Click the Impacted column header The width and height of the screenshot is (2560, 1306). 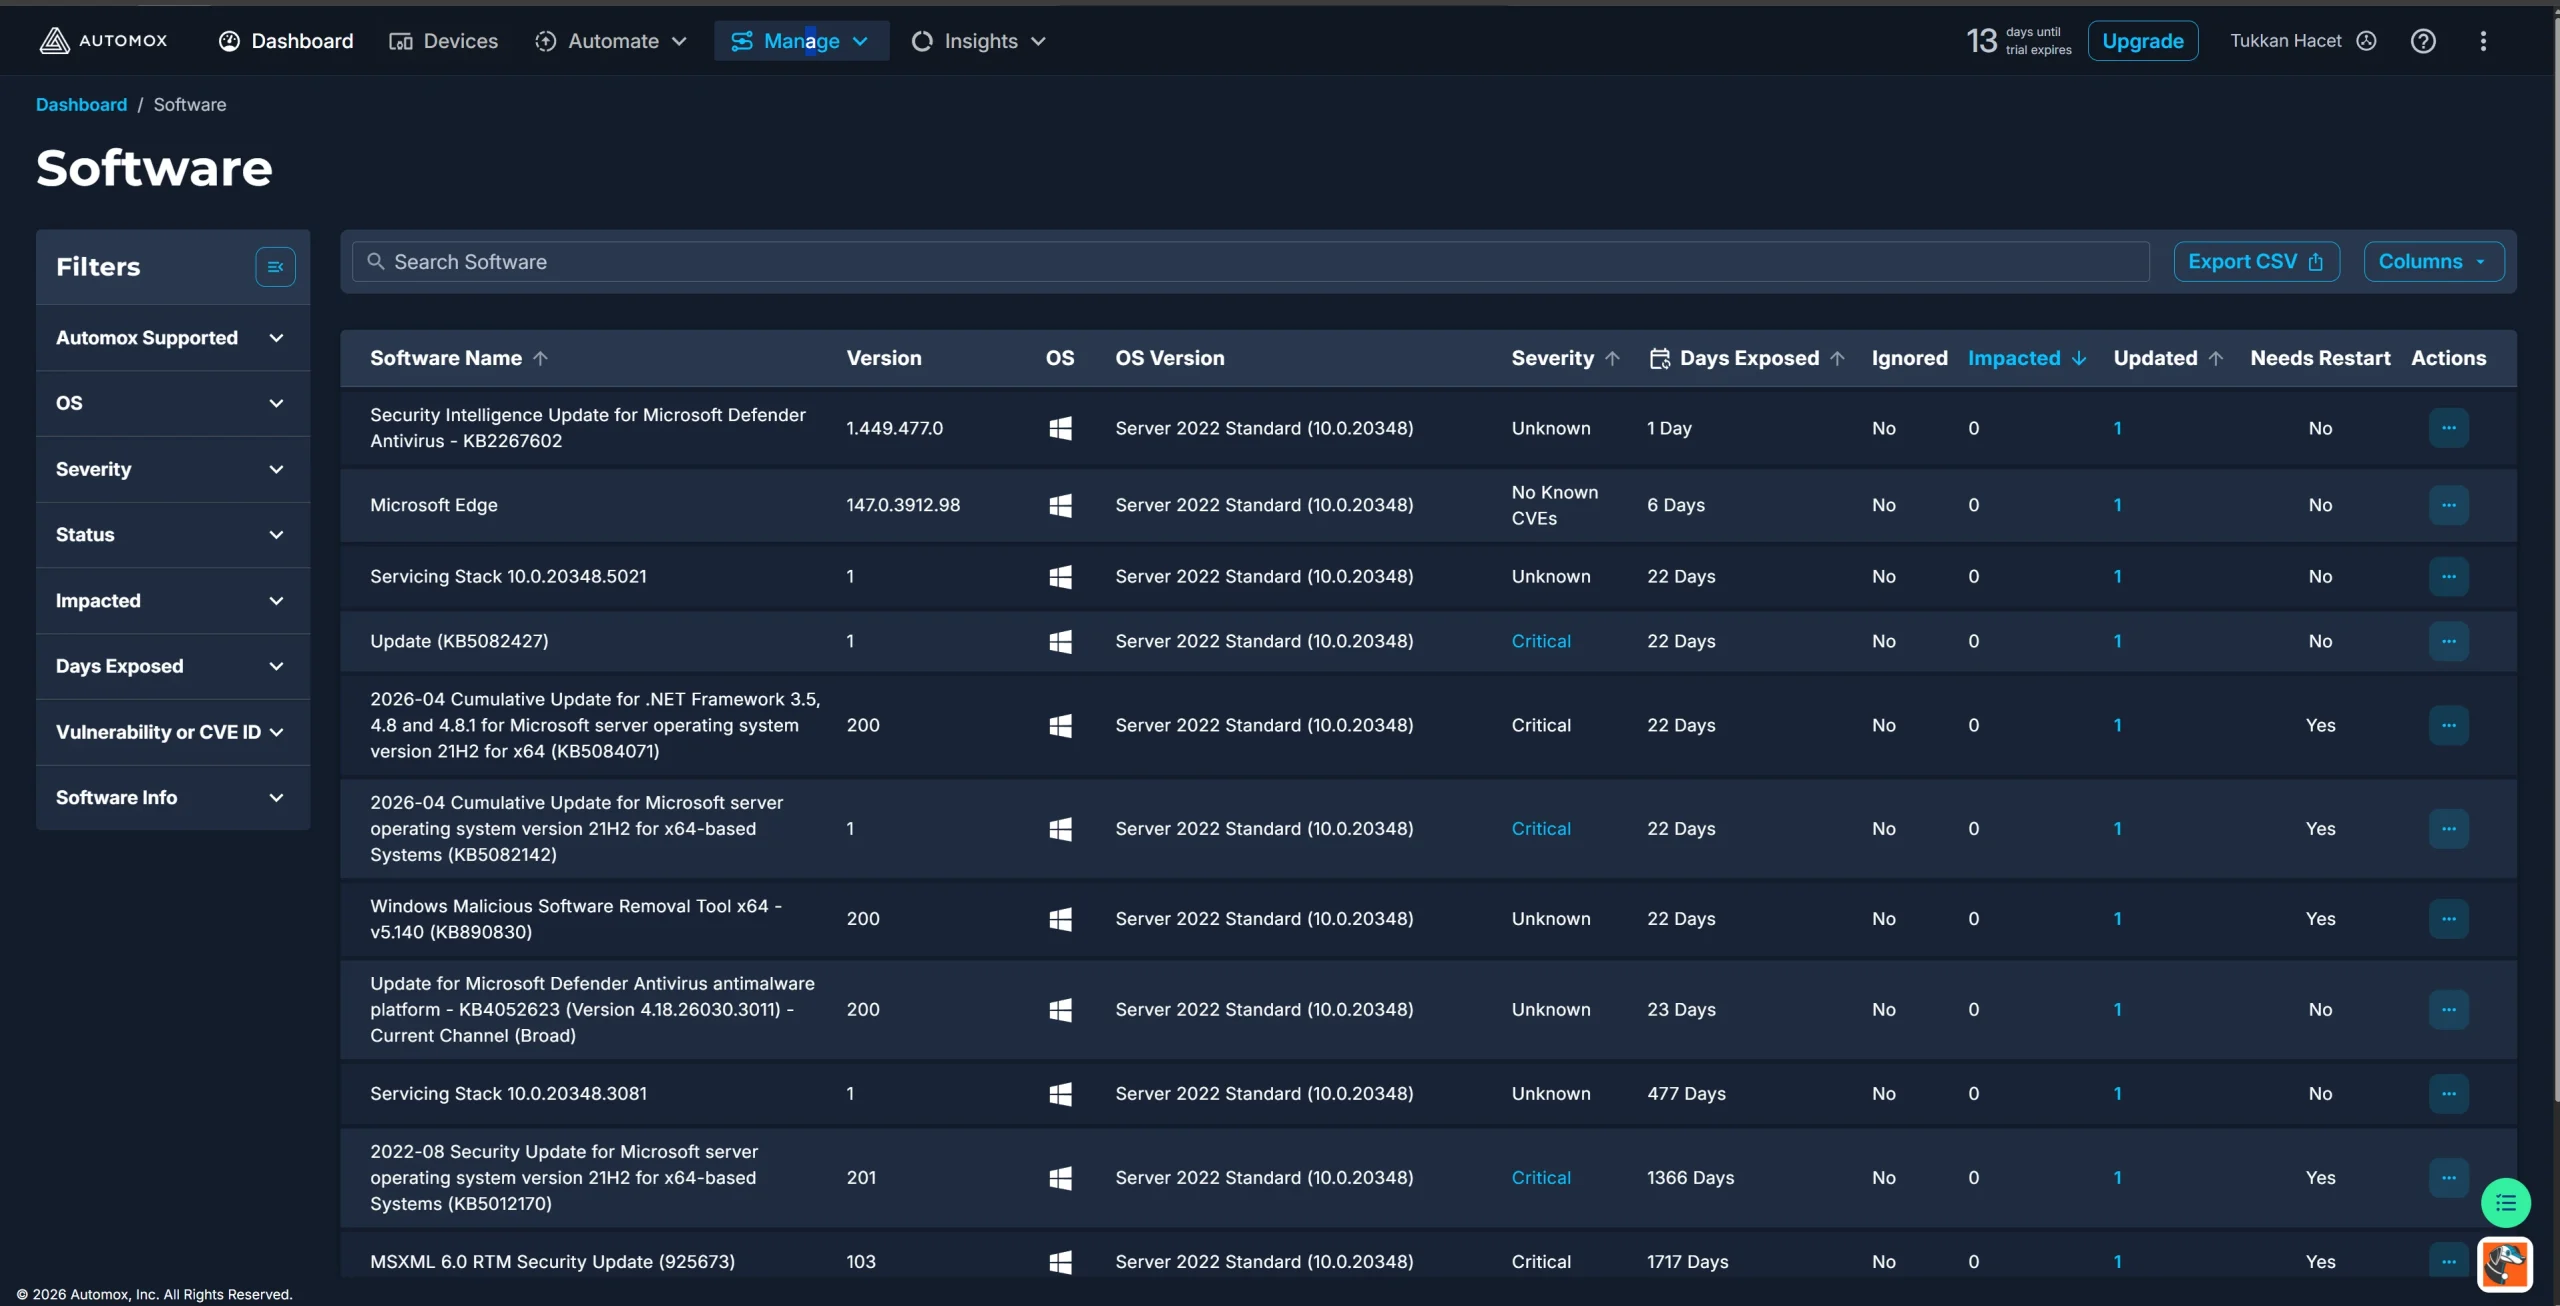(x=2013, y=358)
